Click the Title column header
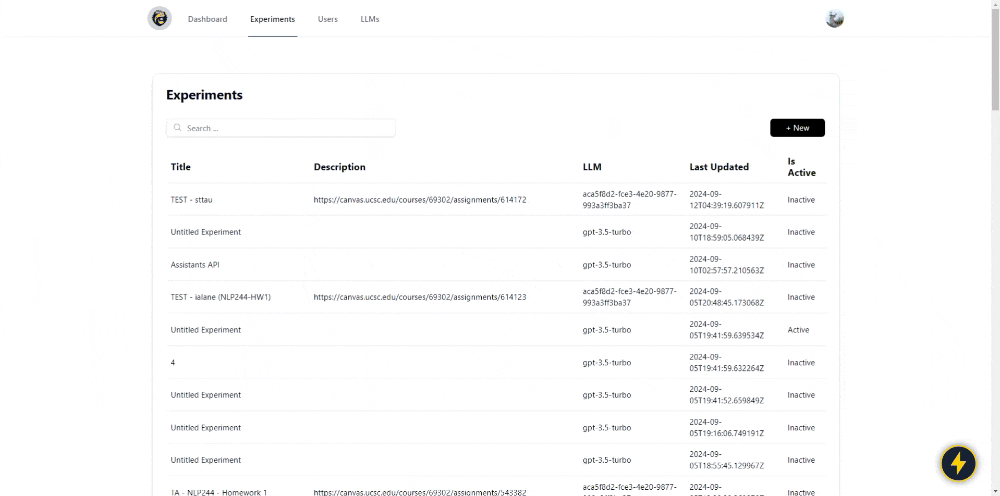The image size is (1000, 496). click(x=181, y=167)
